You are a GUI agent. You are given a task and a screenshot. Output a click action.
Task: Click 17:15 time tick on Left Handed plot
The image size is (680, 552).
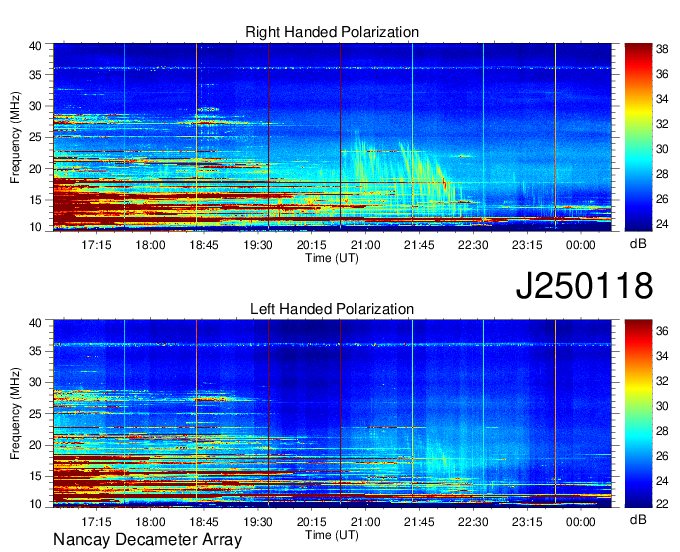(x=96, y=522)
